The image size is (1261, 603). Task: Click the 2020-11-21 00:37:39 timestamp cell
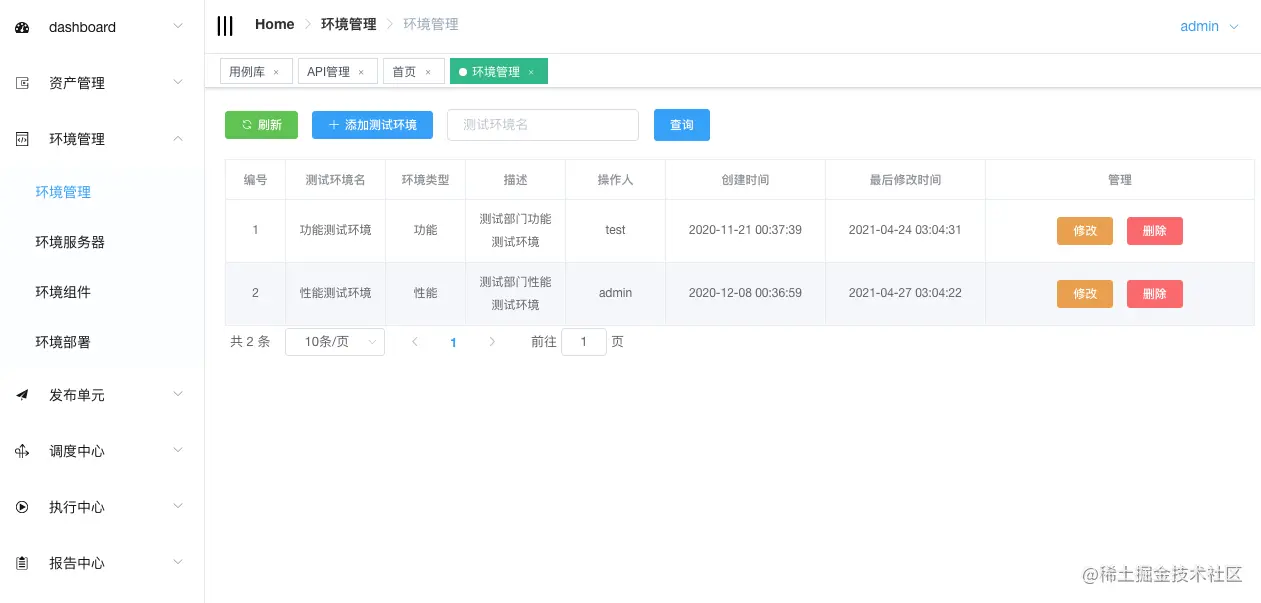(x=745, y=230)
